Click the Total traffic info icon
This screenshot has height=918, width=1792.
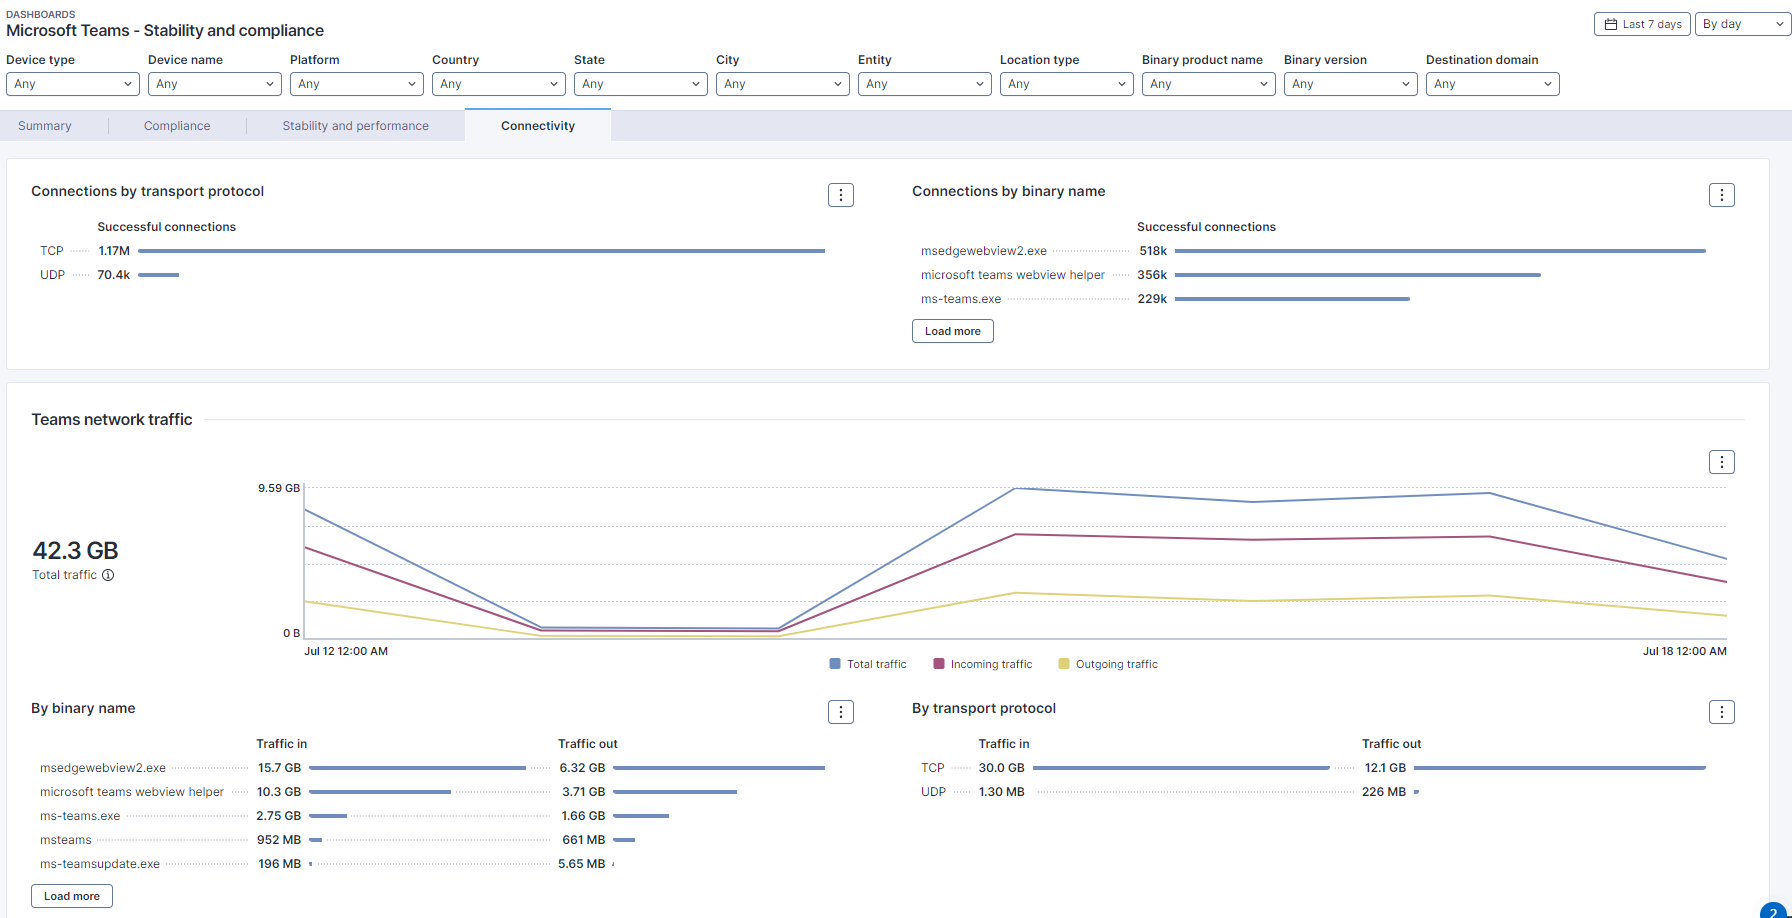(x=108, y=575)
